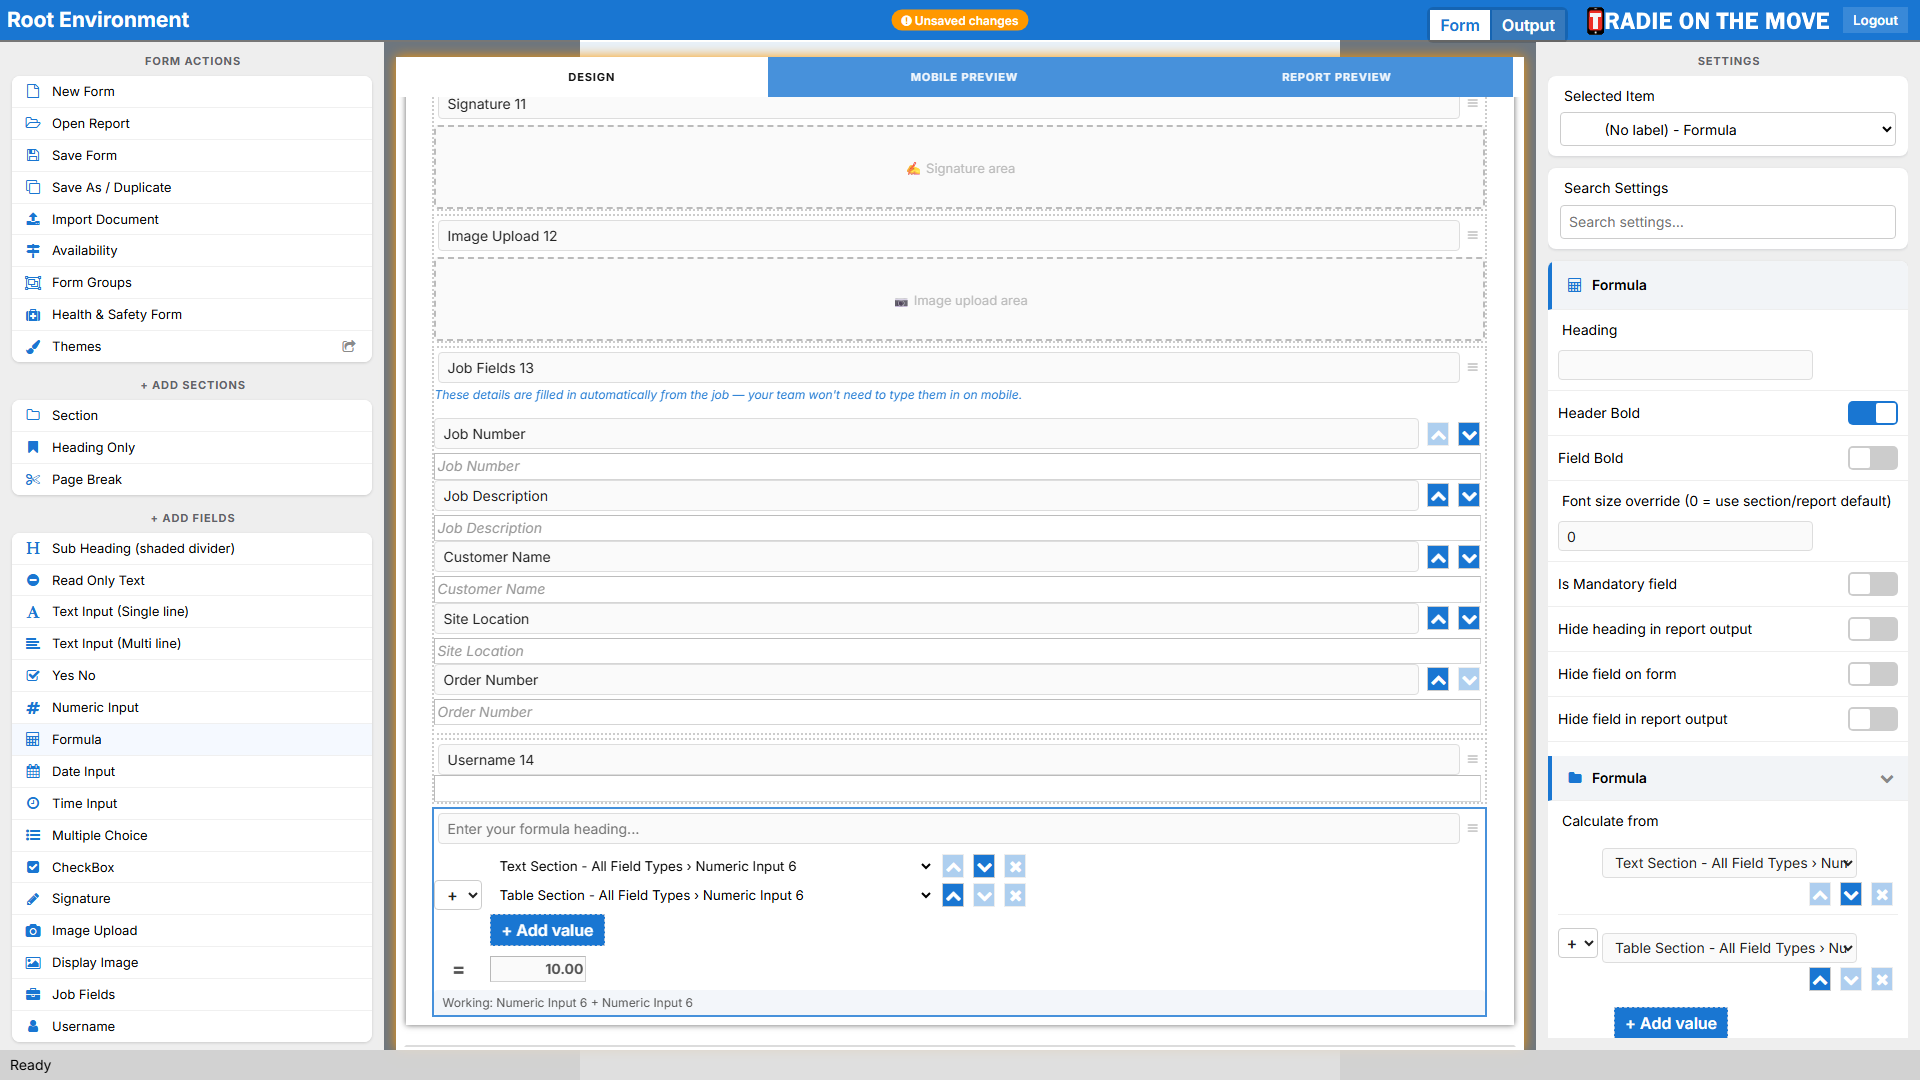Remove Text Section value from formula
This screenshot has width=1920, height=1080.
tap(1015, 866)
